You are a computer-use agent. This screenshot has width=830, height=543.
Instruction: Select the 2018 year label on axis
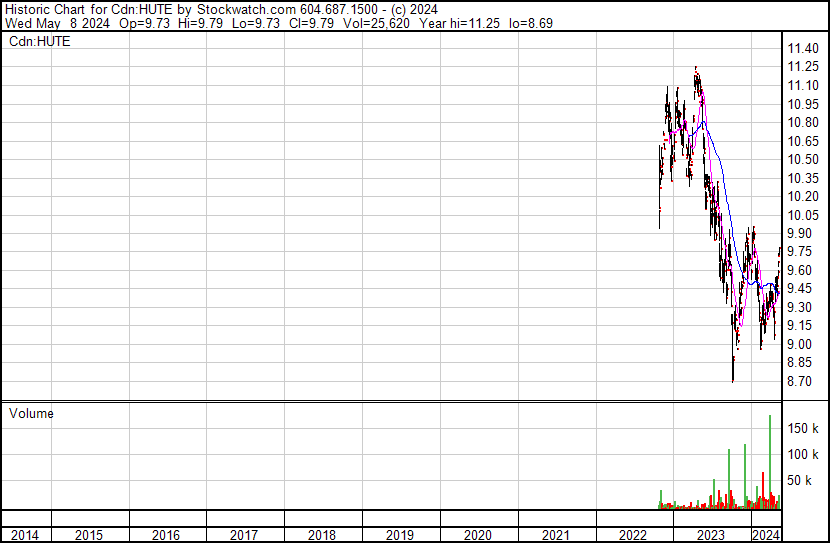(x=322, y=535)
